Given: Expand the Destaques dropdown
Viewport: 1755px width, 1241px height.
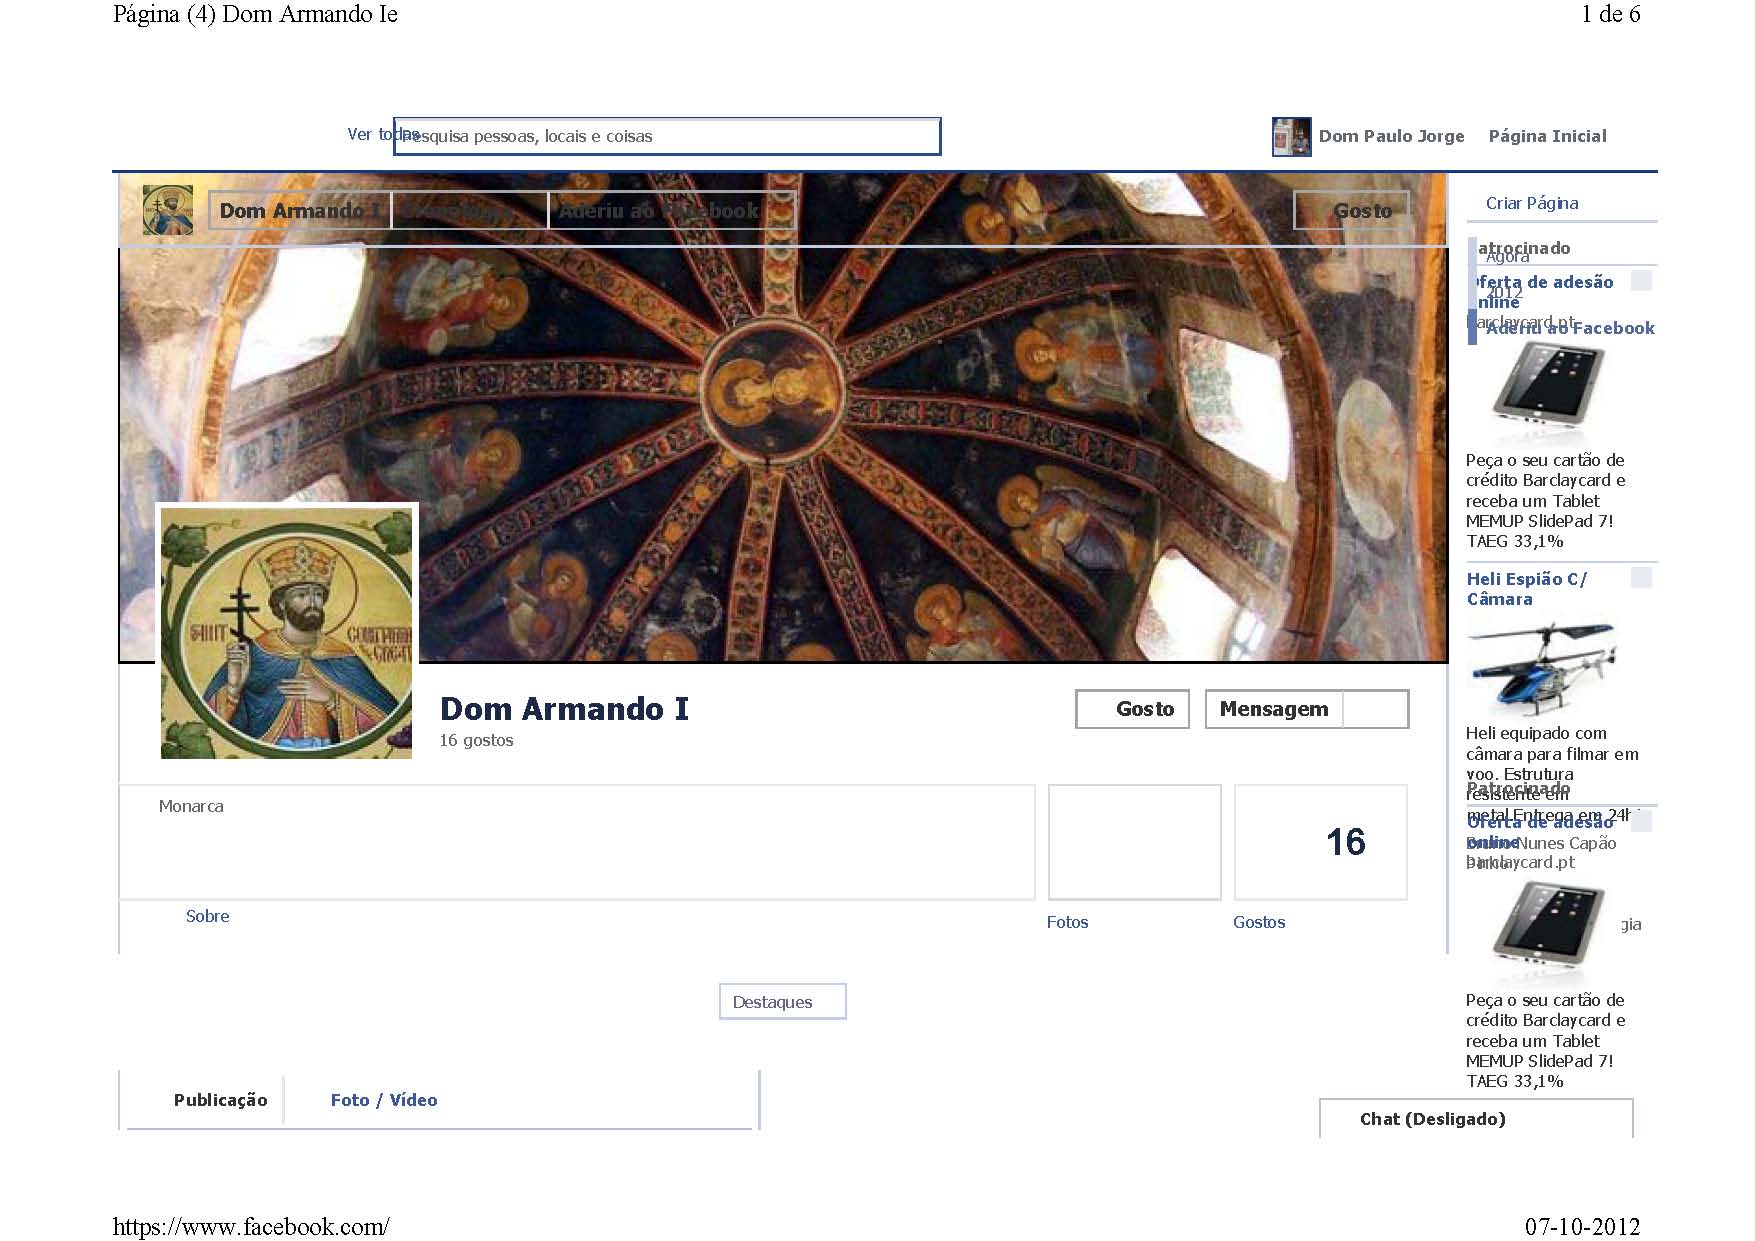Looking at the screenshot, I should click(782, 1001).
